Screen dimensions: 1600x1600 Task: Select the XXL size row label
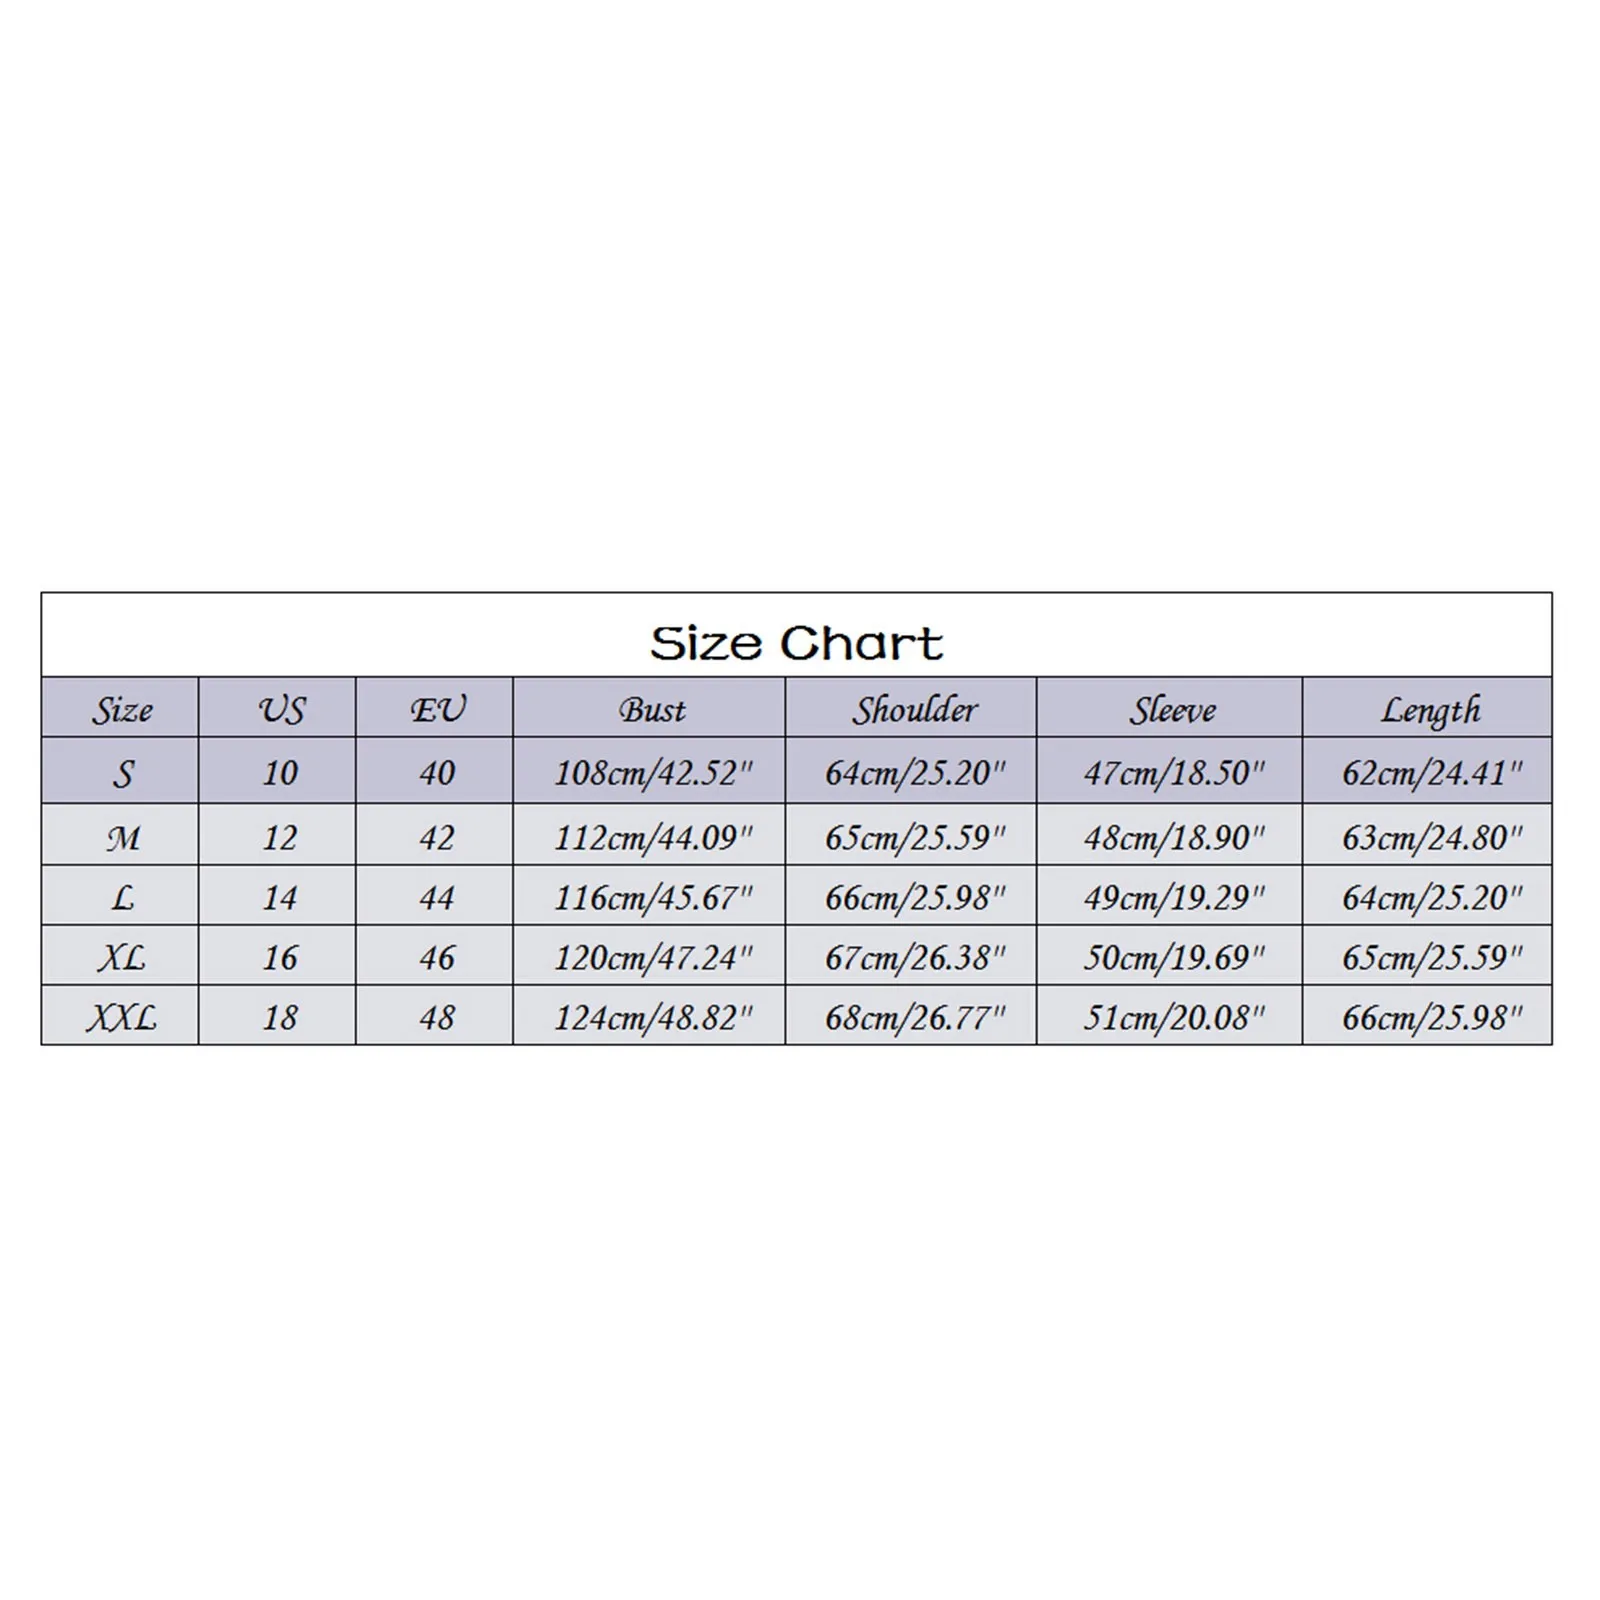pyautogui.click(x=121, y=1018)
